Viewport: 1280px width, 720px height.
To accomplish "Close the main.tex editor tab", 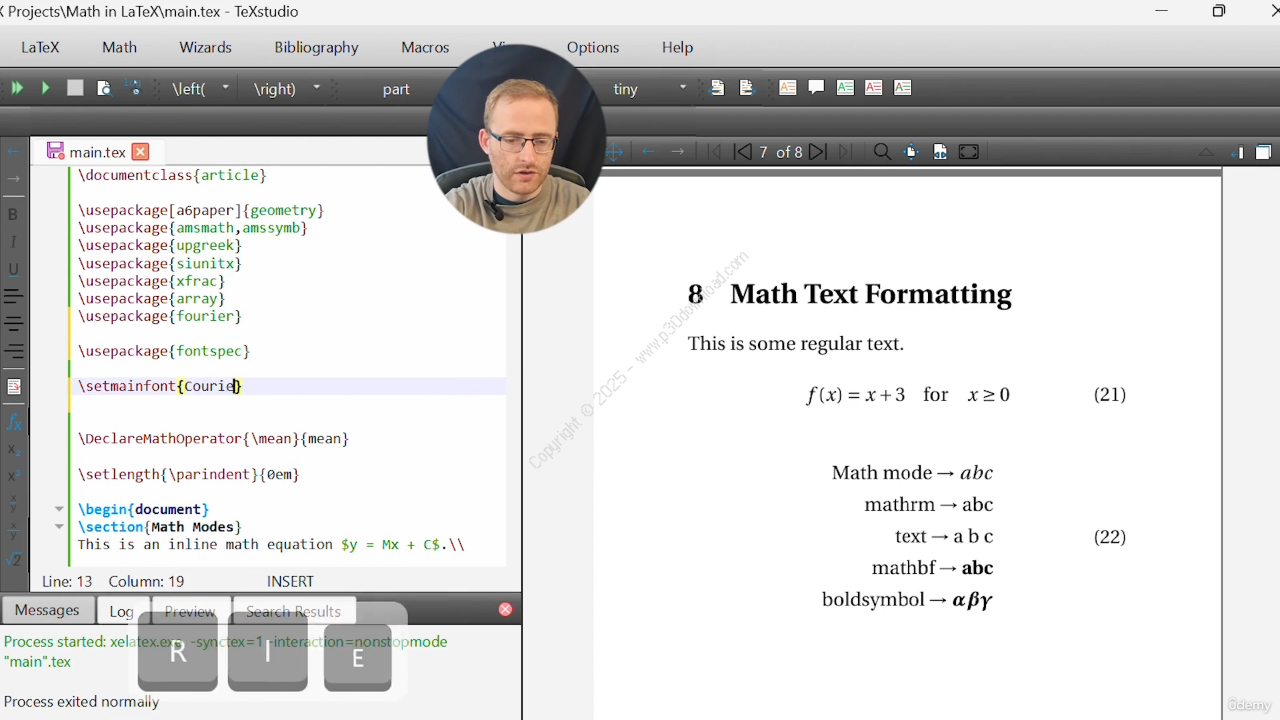I will click(140, 152).
